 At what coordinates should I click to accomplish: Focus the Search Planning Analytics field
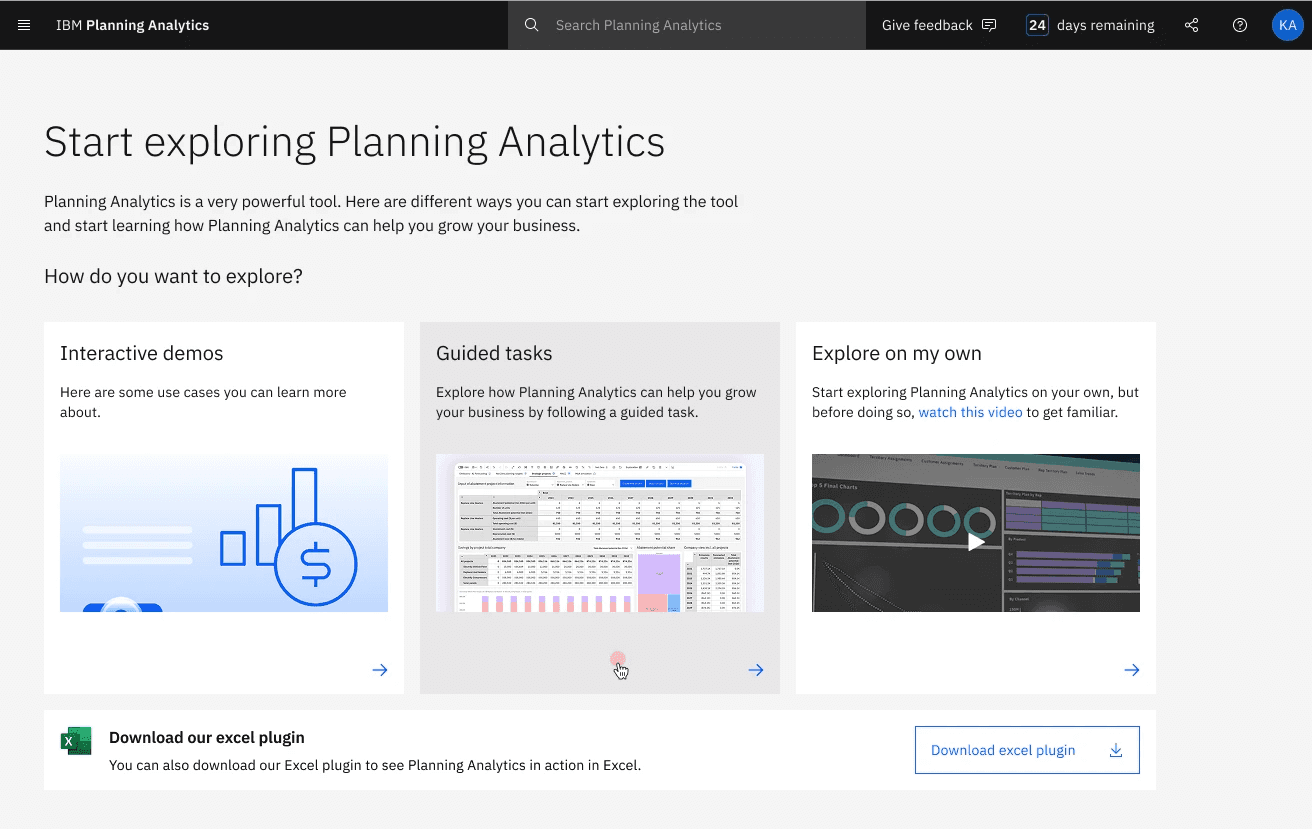pos(700,25)
